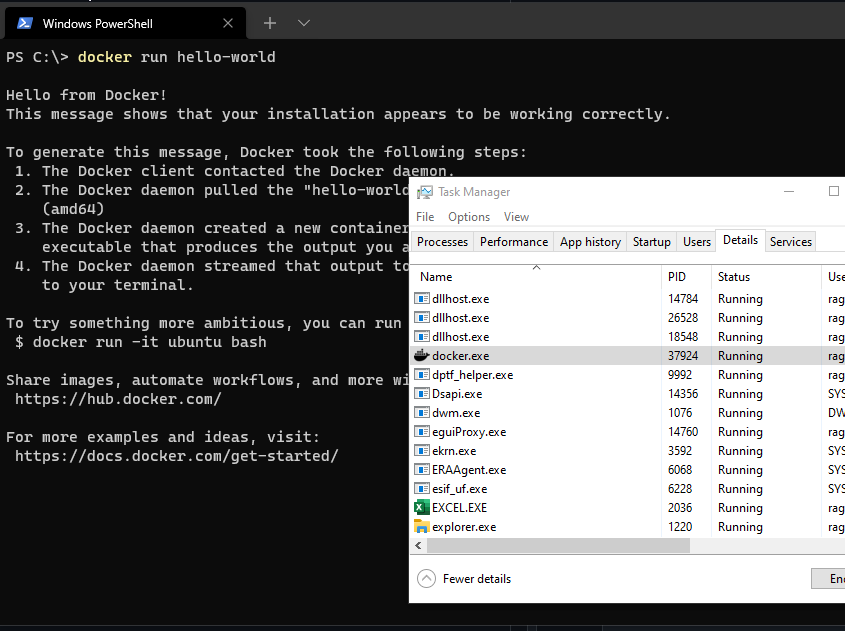The height and width of the screenshot is (631, 845).
Task: Click the PowerShell icon on the terminal tab
Action: tap(24, 23)
